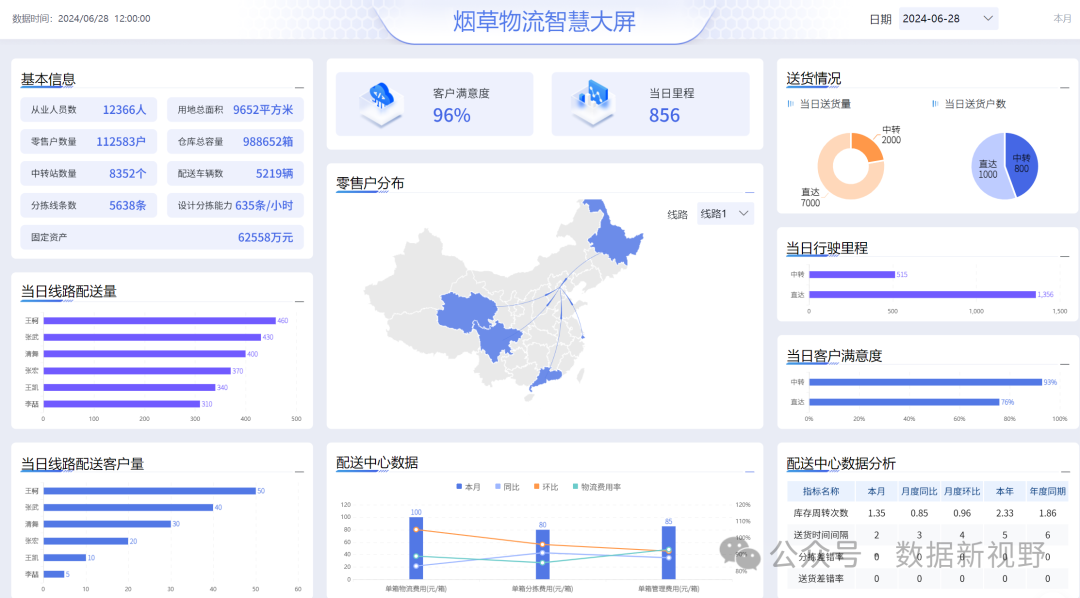This screenshot has width=1080, height=598.
Task: Click the minimize icon on 零售户分布 panel
Action: click(x=749, y=191)
